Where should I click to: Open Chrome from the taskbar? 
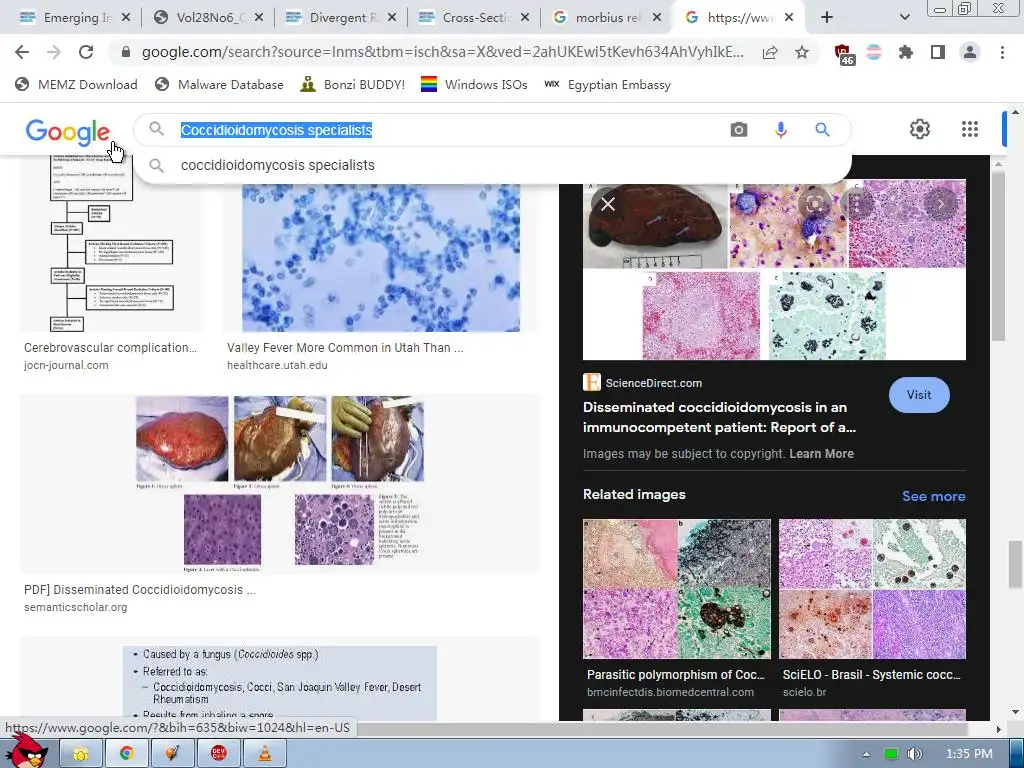pyautogui.click(x=127, y=753)
